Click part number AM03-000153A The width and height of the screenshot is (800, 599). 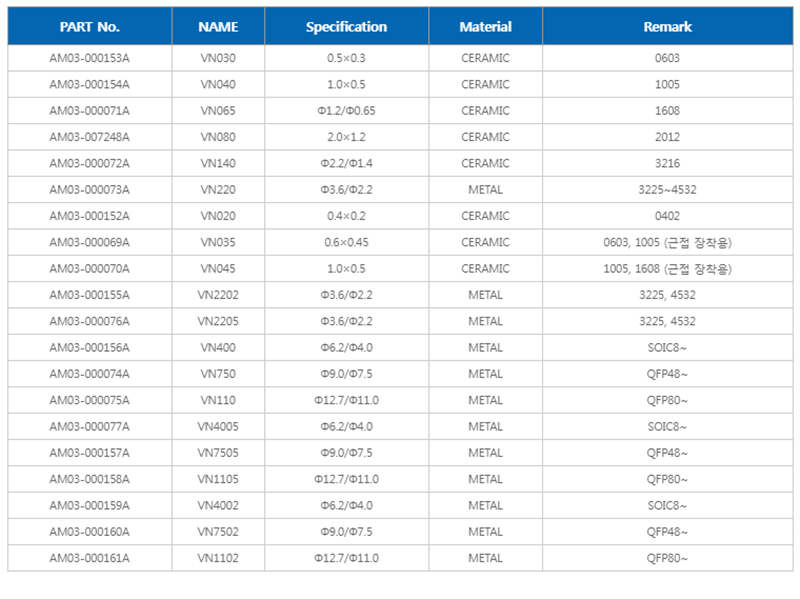89,58
